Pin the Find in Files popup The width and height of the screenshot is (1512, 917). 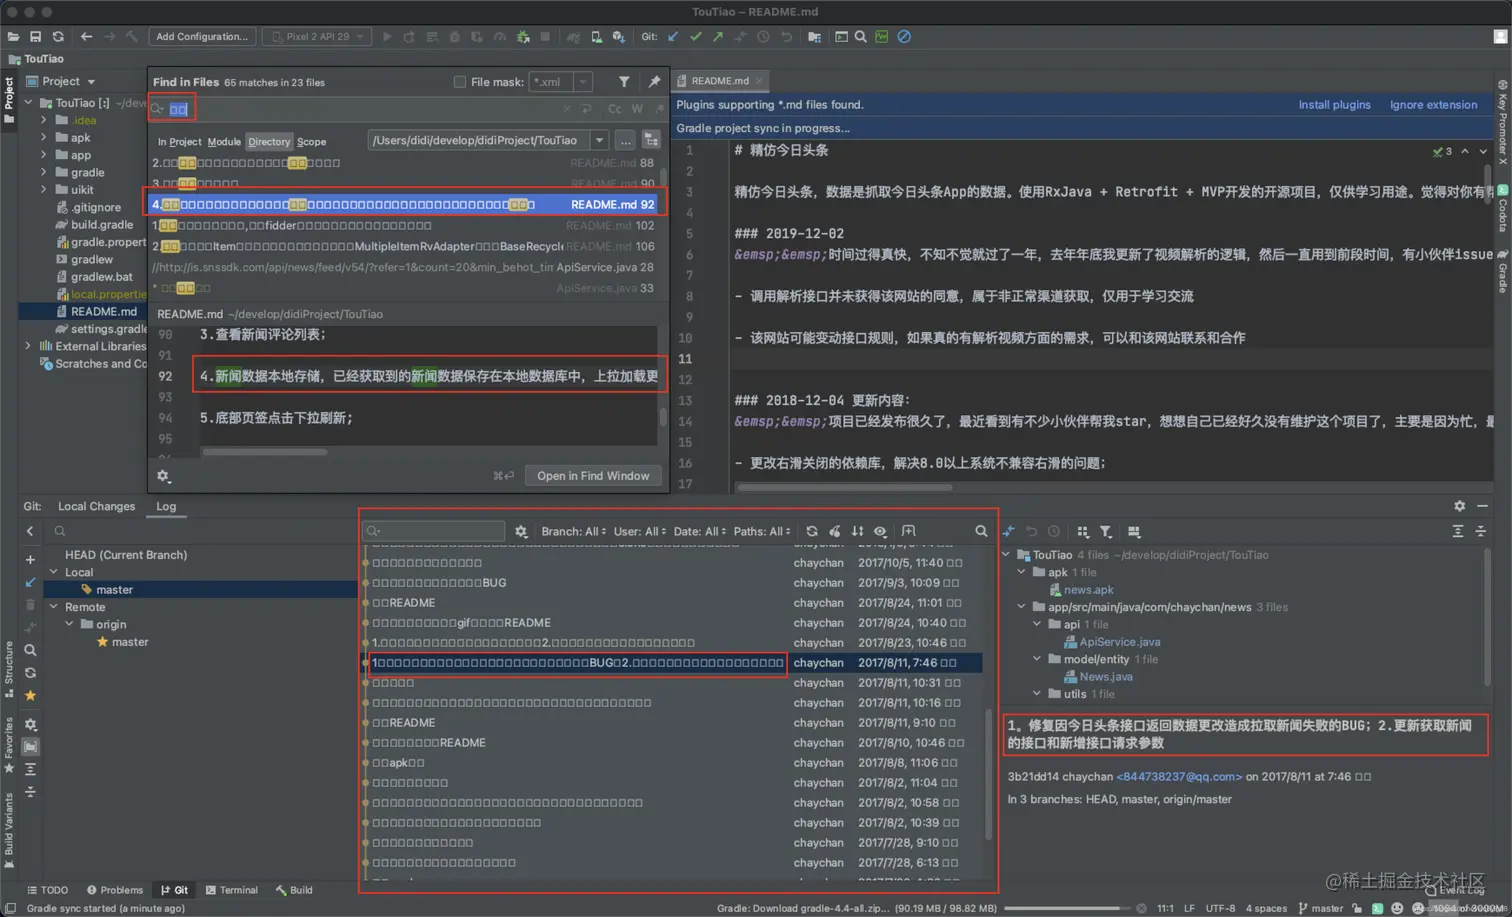coord(654,82)
